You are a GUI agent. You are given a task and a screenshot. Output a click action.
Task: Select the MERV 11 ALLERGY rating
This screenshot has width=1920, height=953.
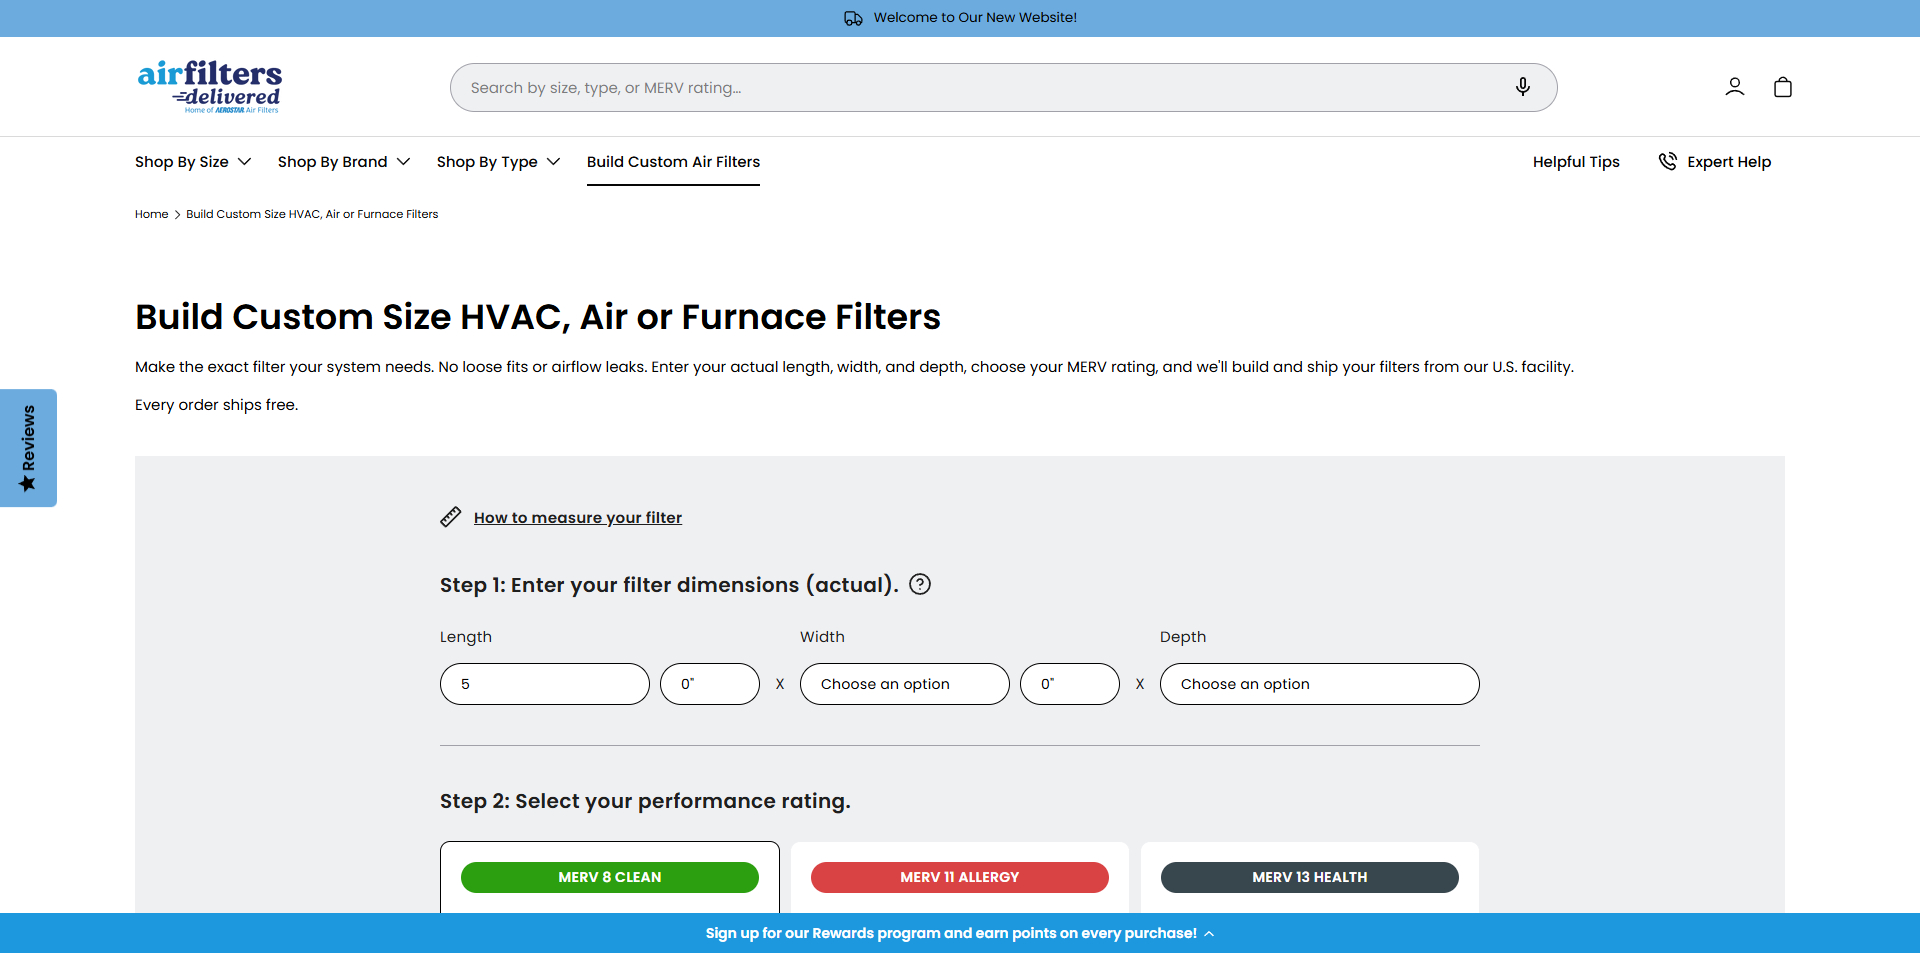point(959,877)
